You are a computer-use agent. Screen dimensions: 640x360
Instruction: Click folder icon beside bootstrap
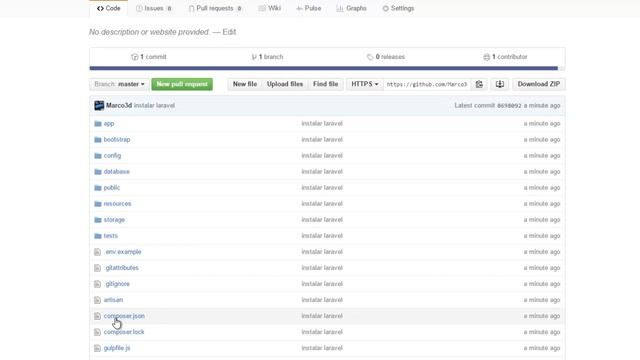(98, 140)
